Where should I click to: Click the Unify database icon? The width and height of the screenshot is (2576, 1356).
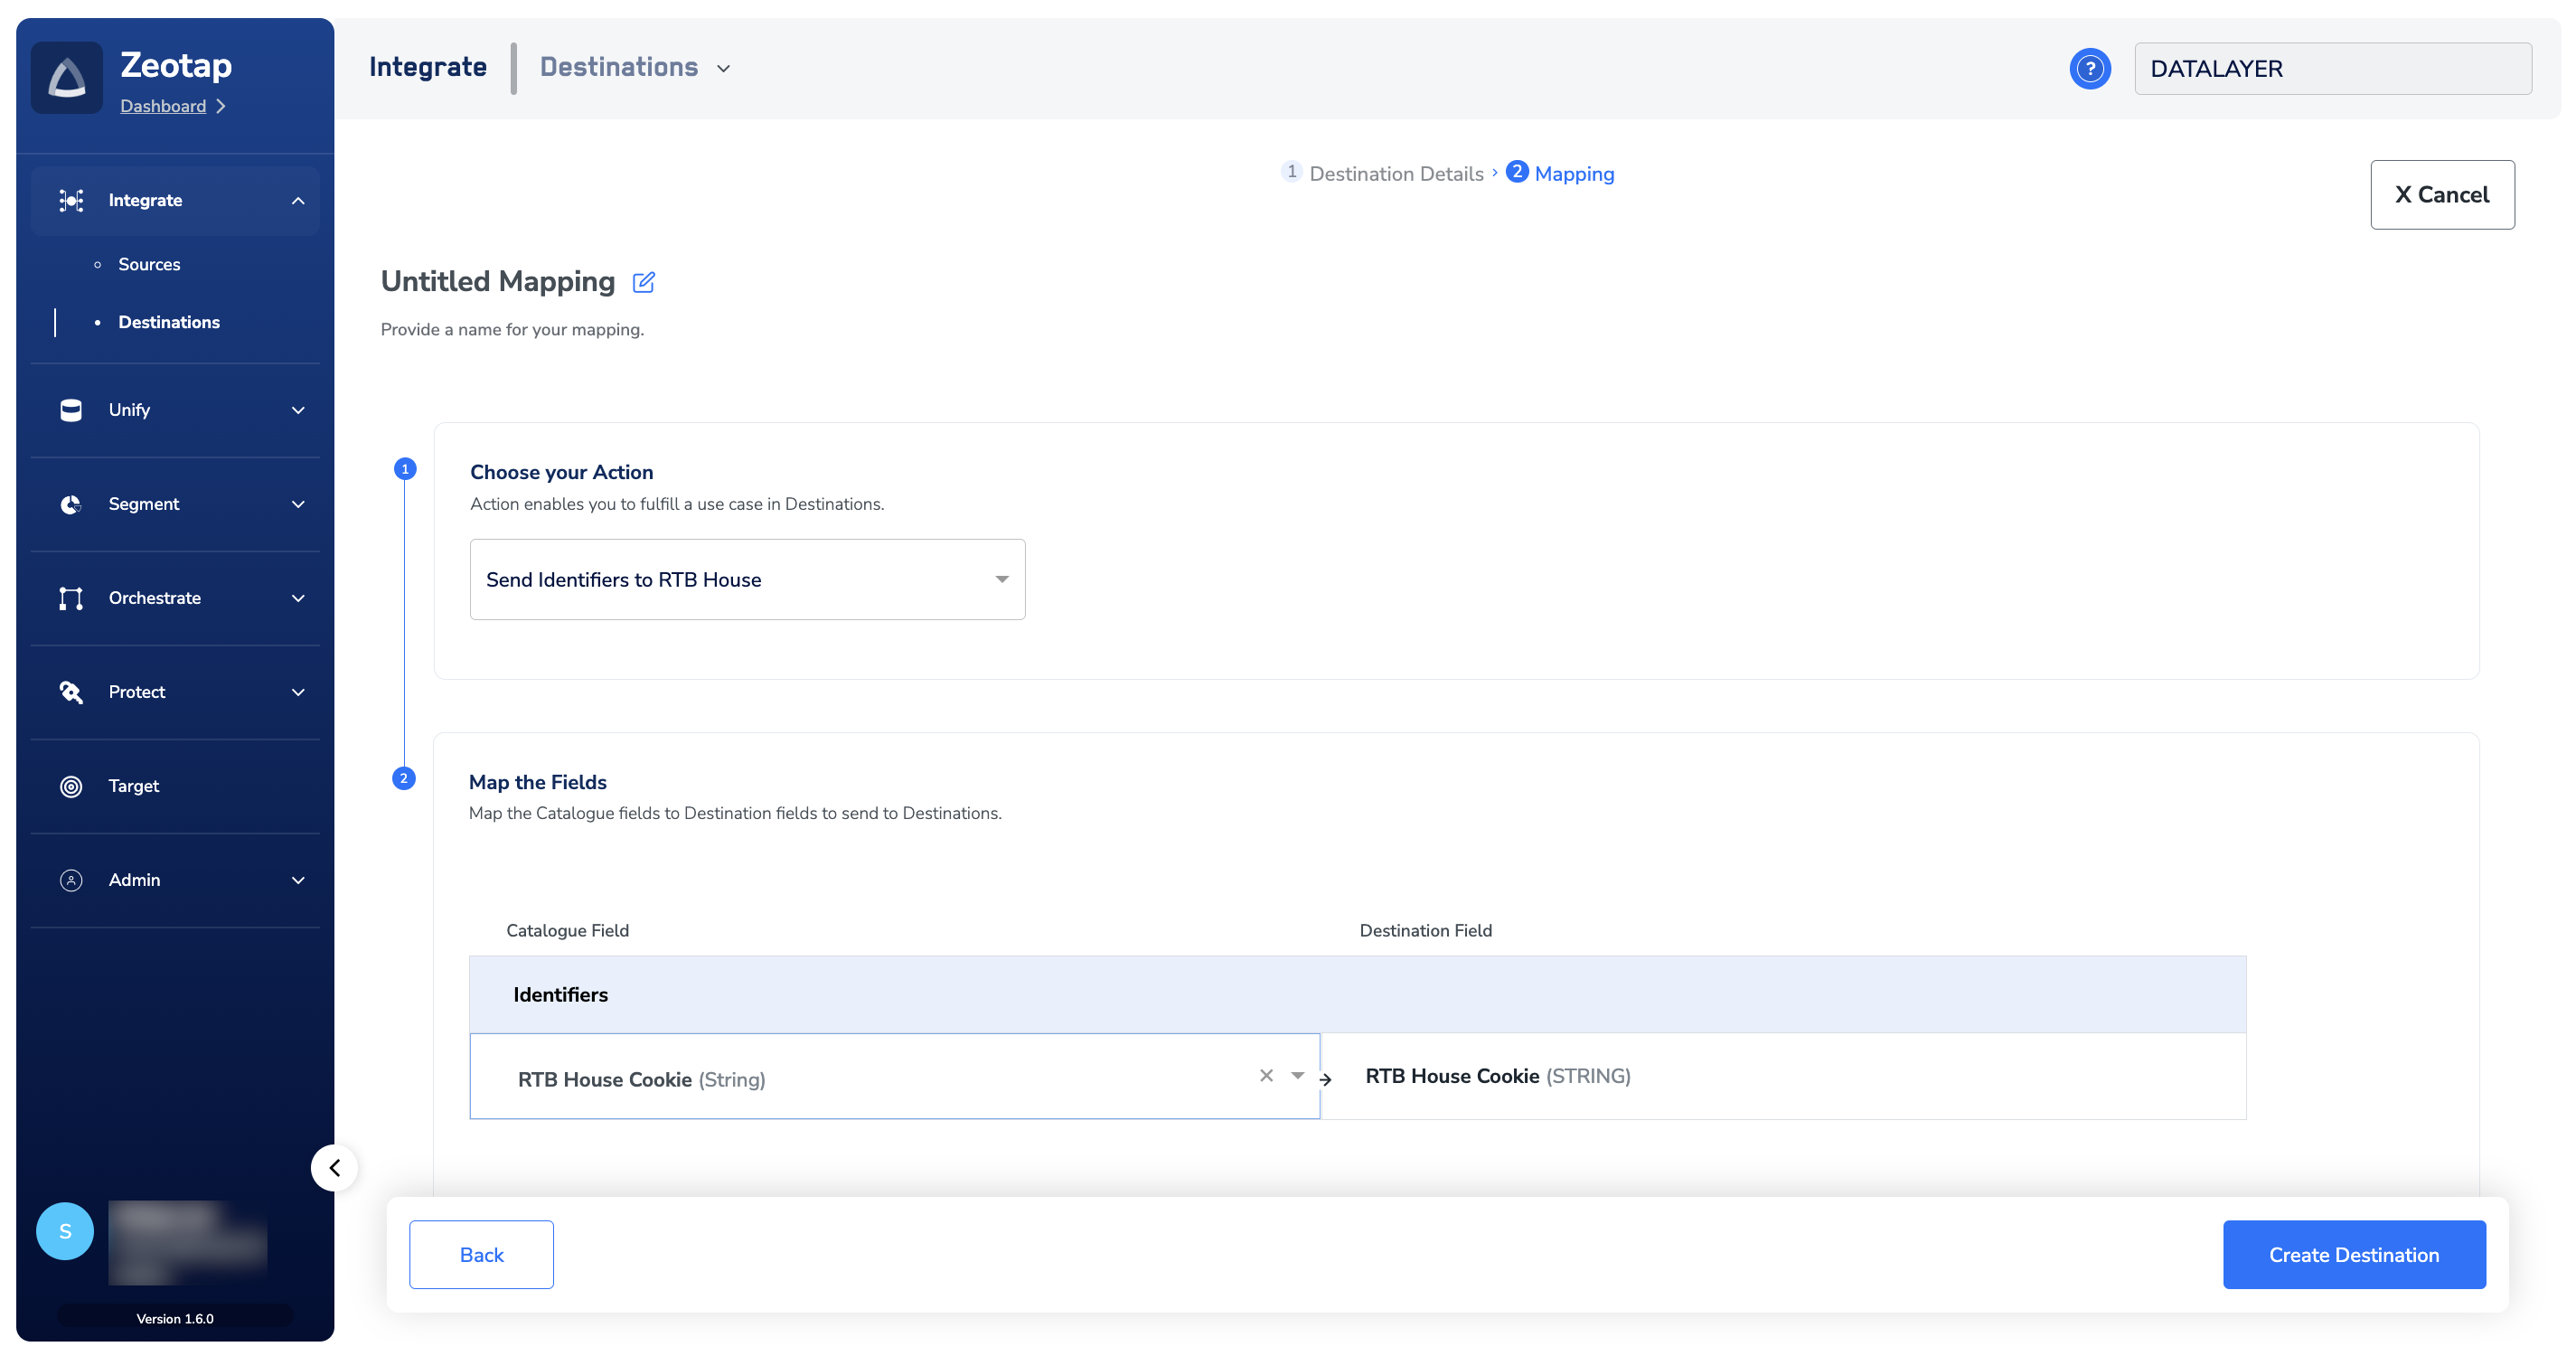coord(71,410)
